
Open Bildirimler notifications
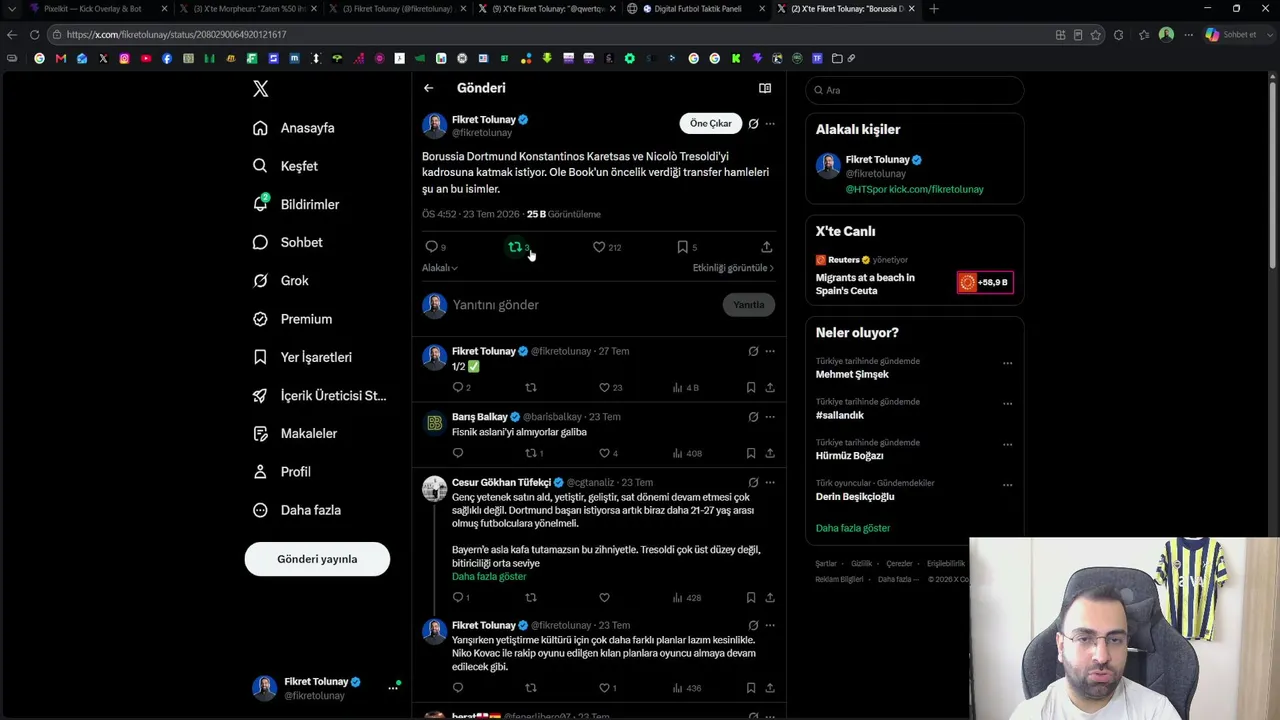click(296, 204)
